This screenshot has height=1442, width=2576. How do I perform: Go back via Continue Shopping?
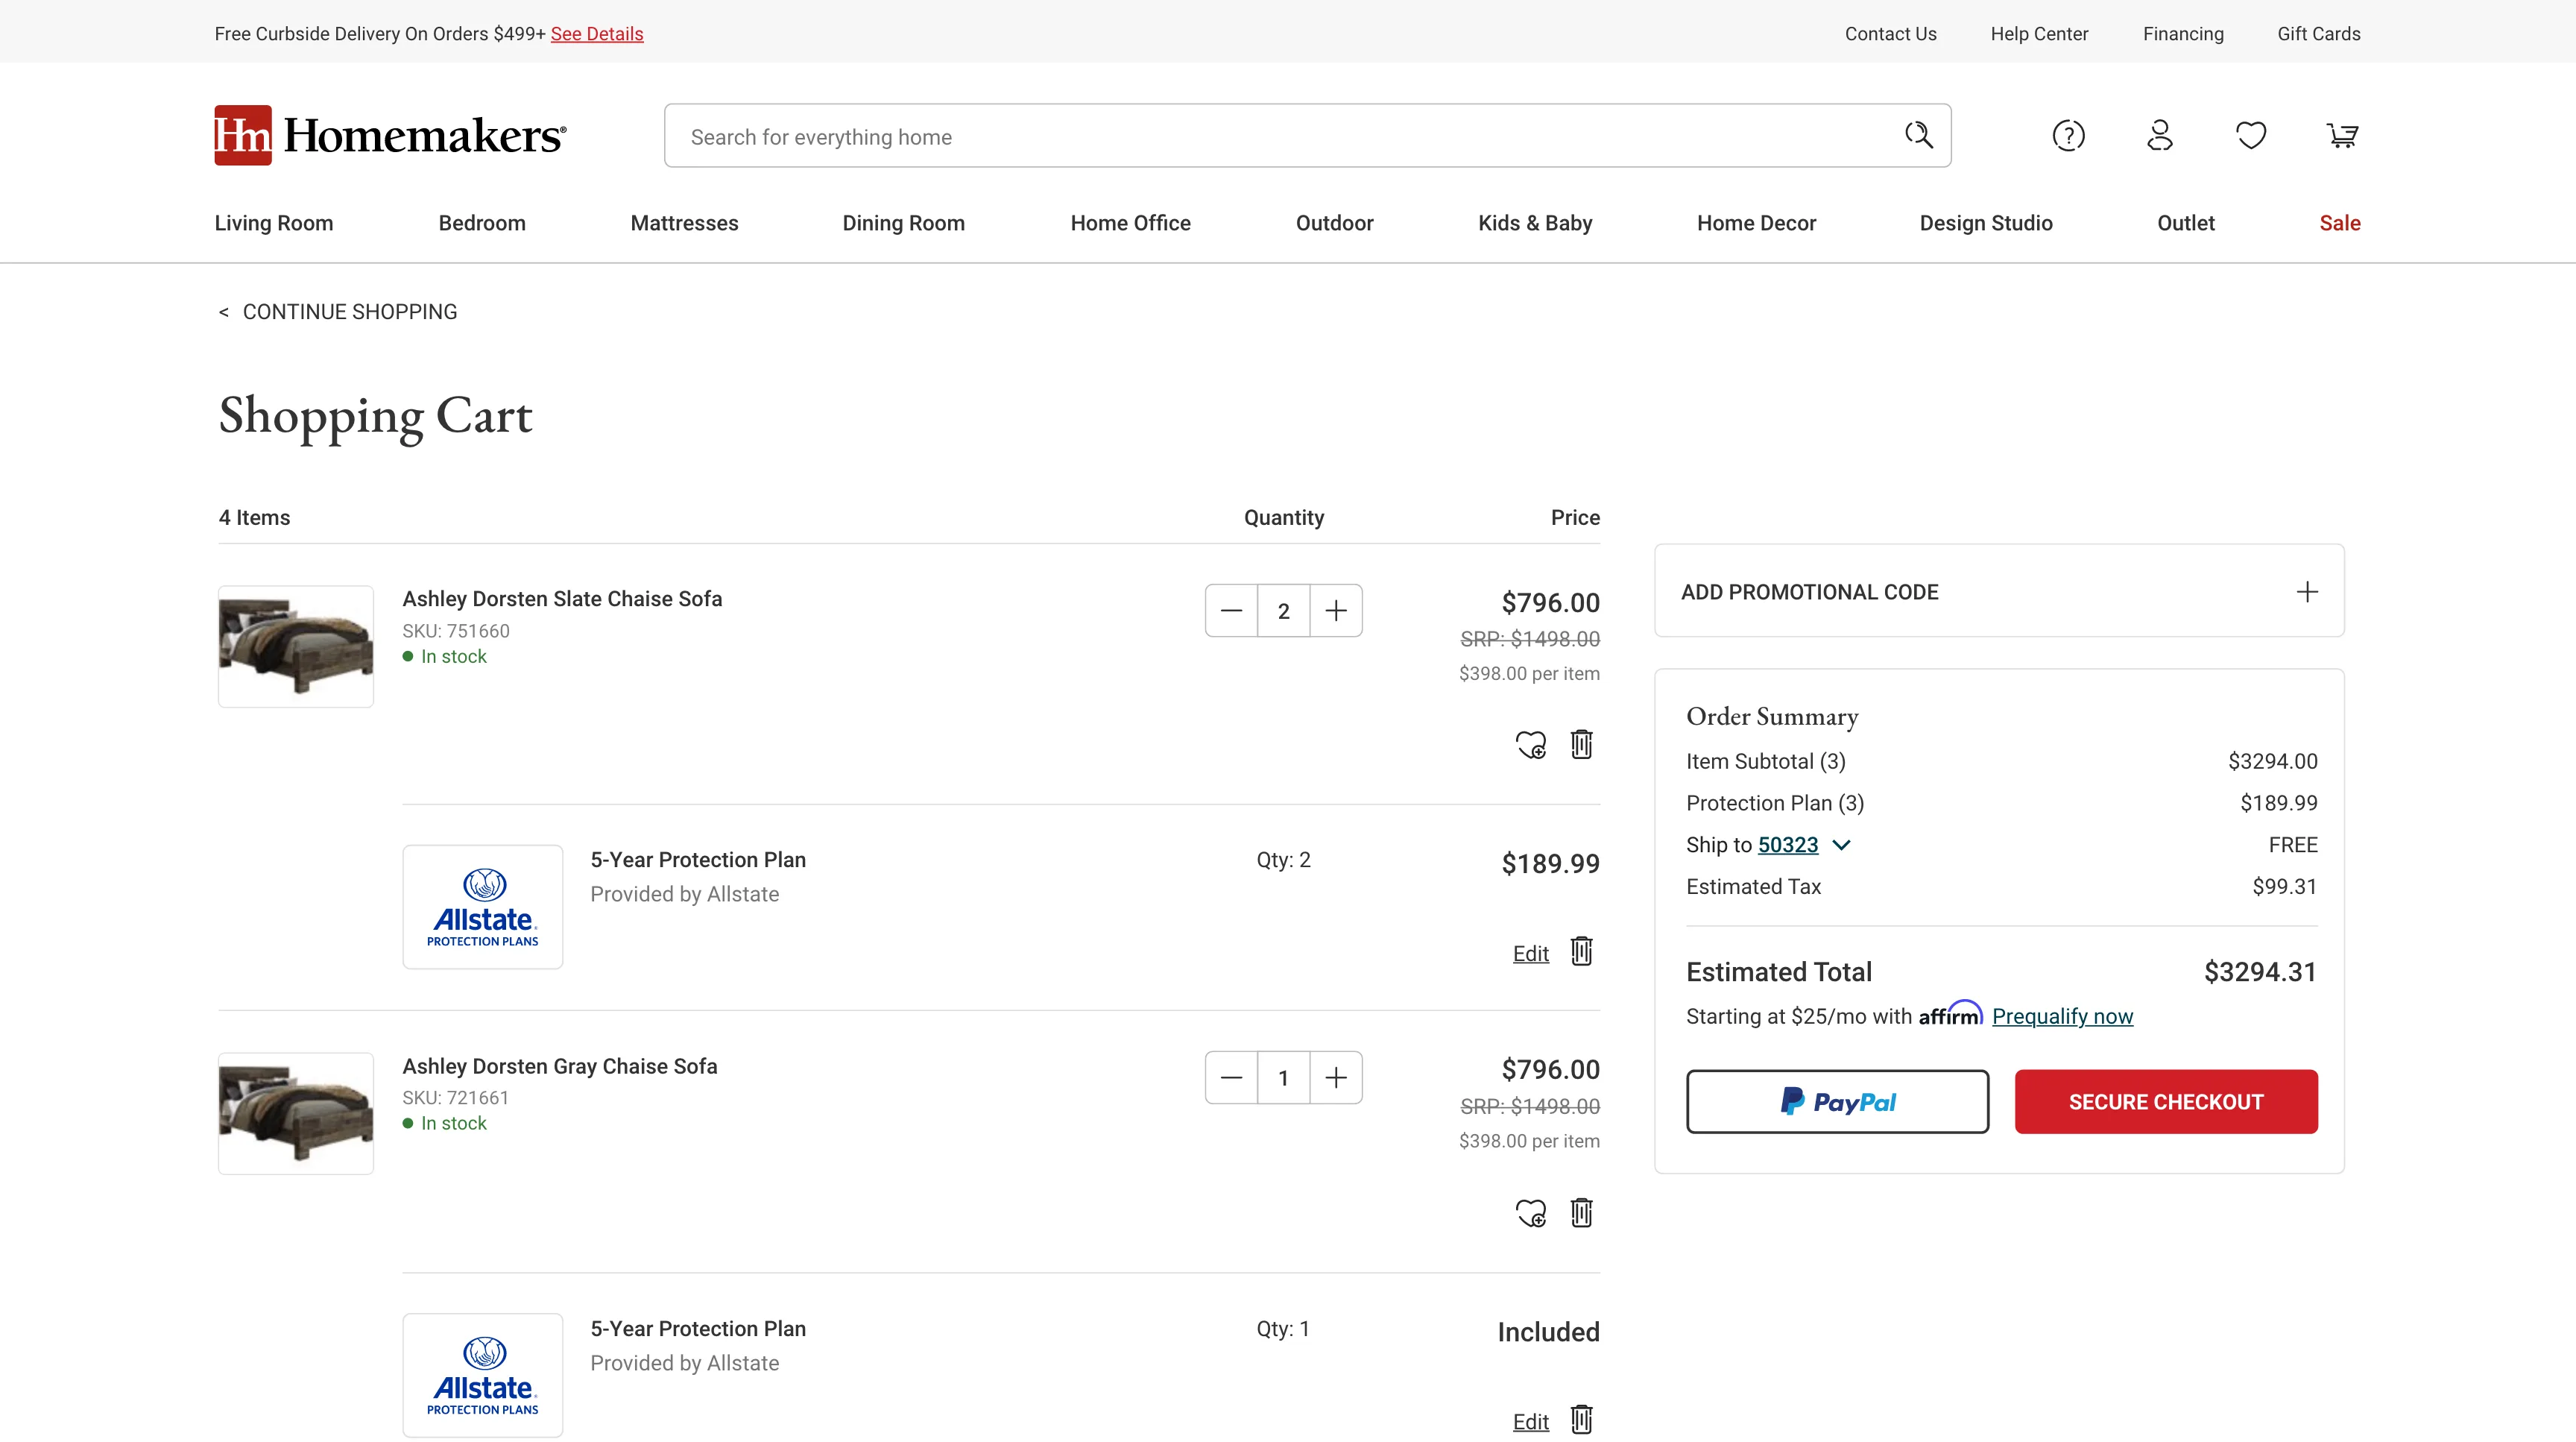click(x=338, y=312)
